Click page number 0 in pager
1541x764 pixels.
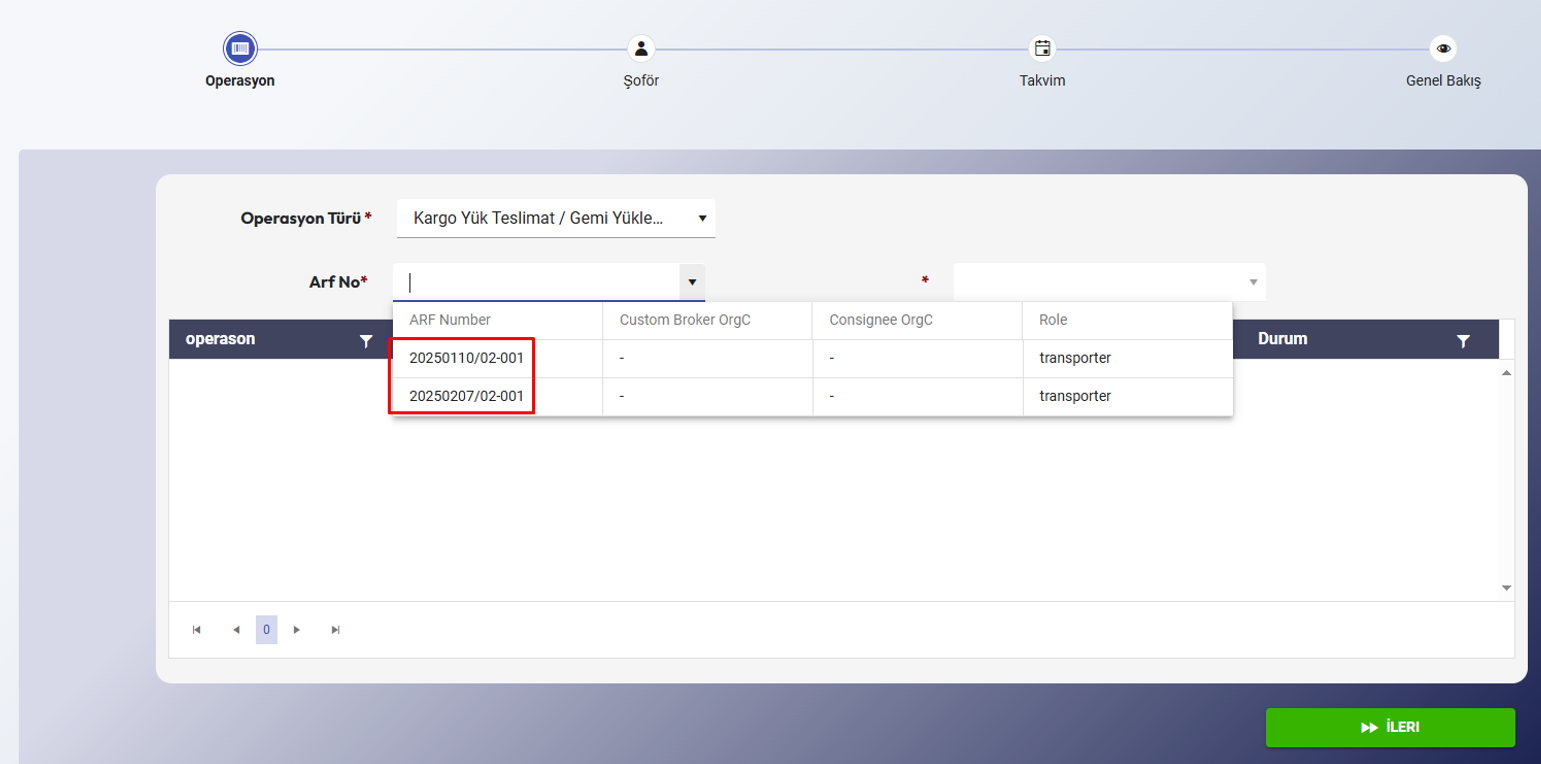pyautogui.click(x=266, y=630)
